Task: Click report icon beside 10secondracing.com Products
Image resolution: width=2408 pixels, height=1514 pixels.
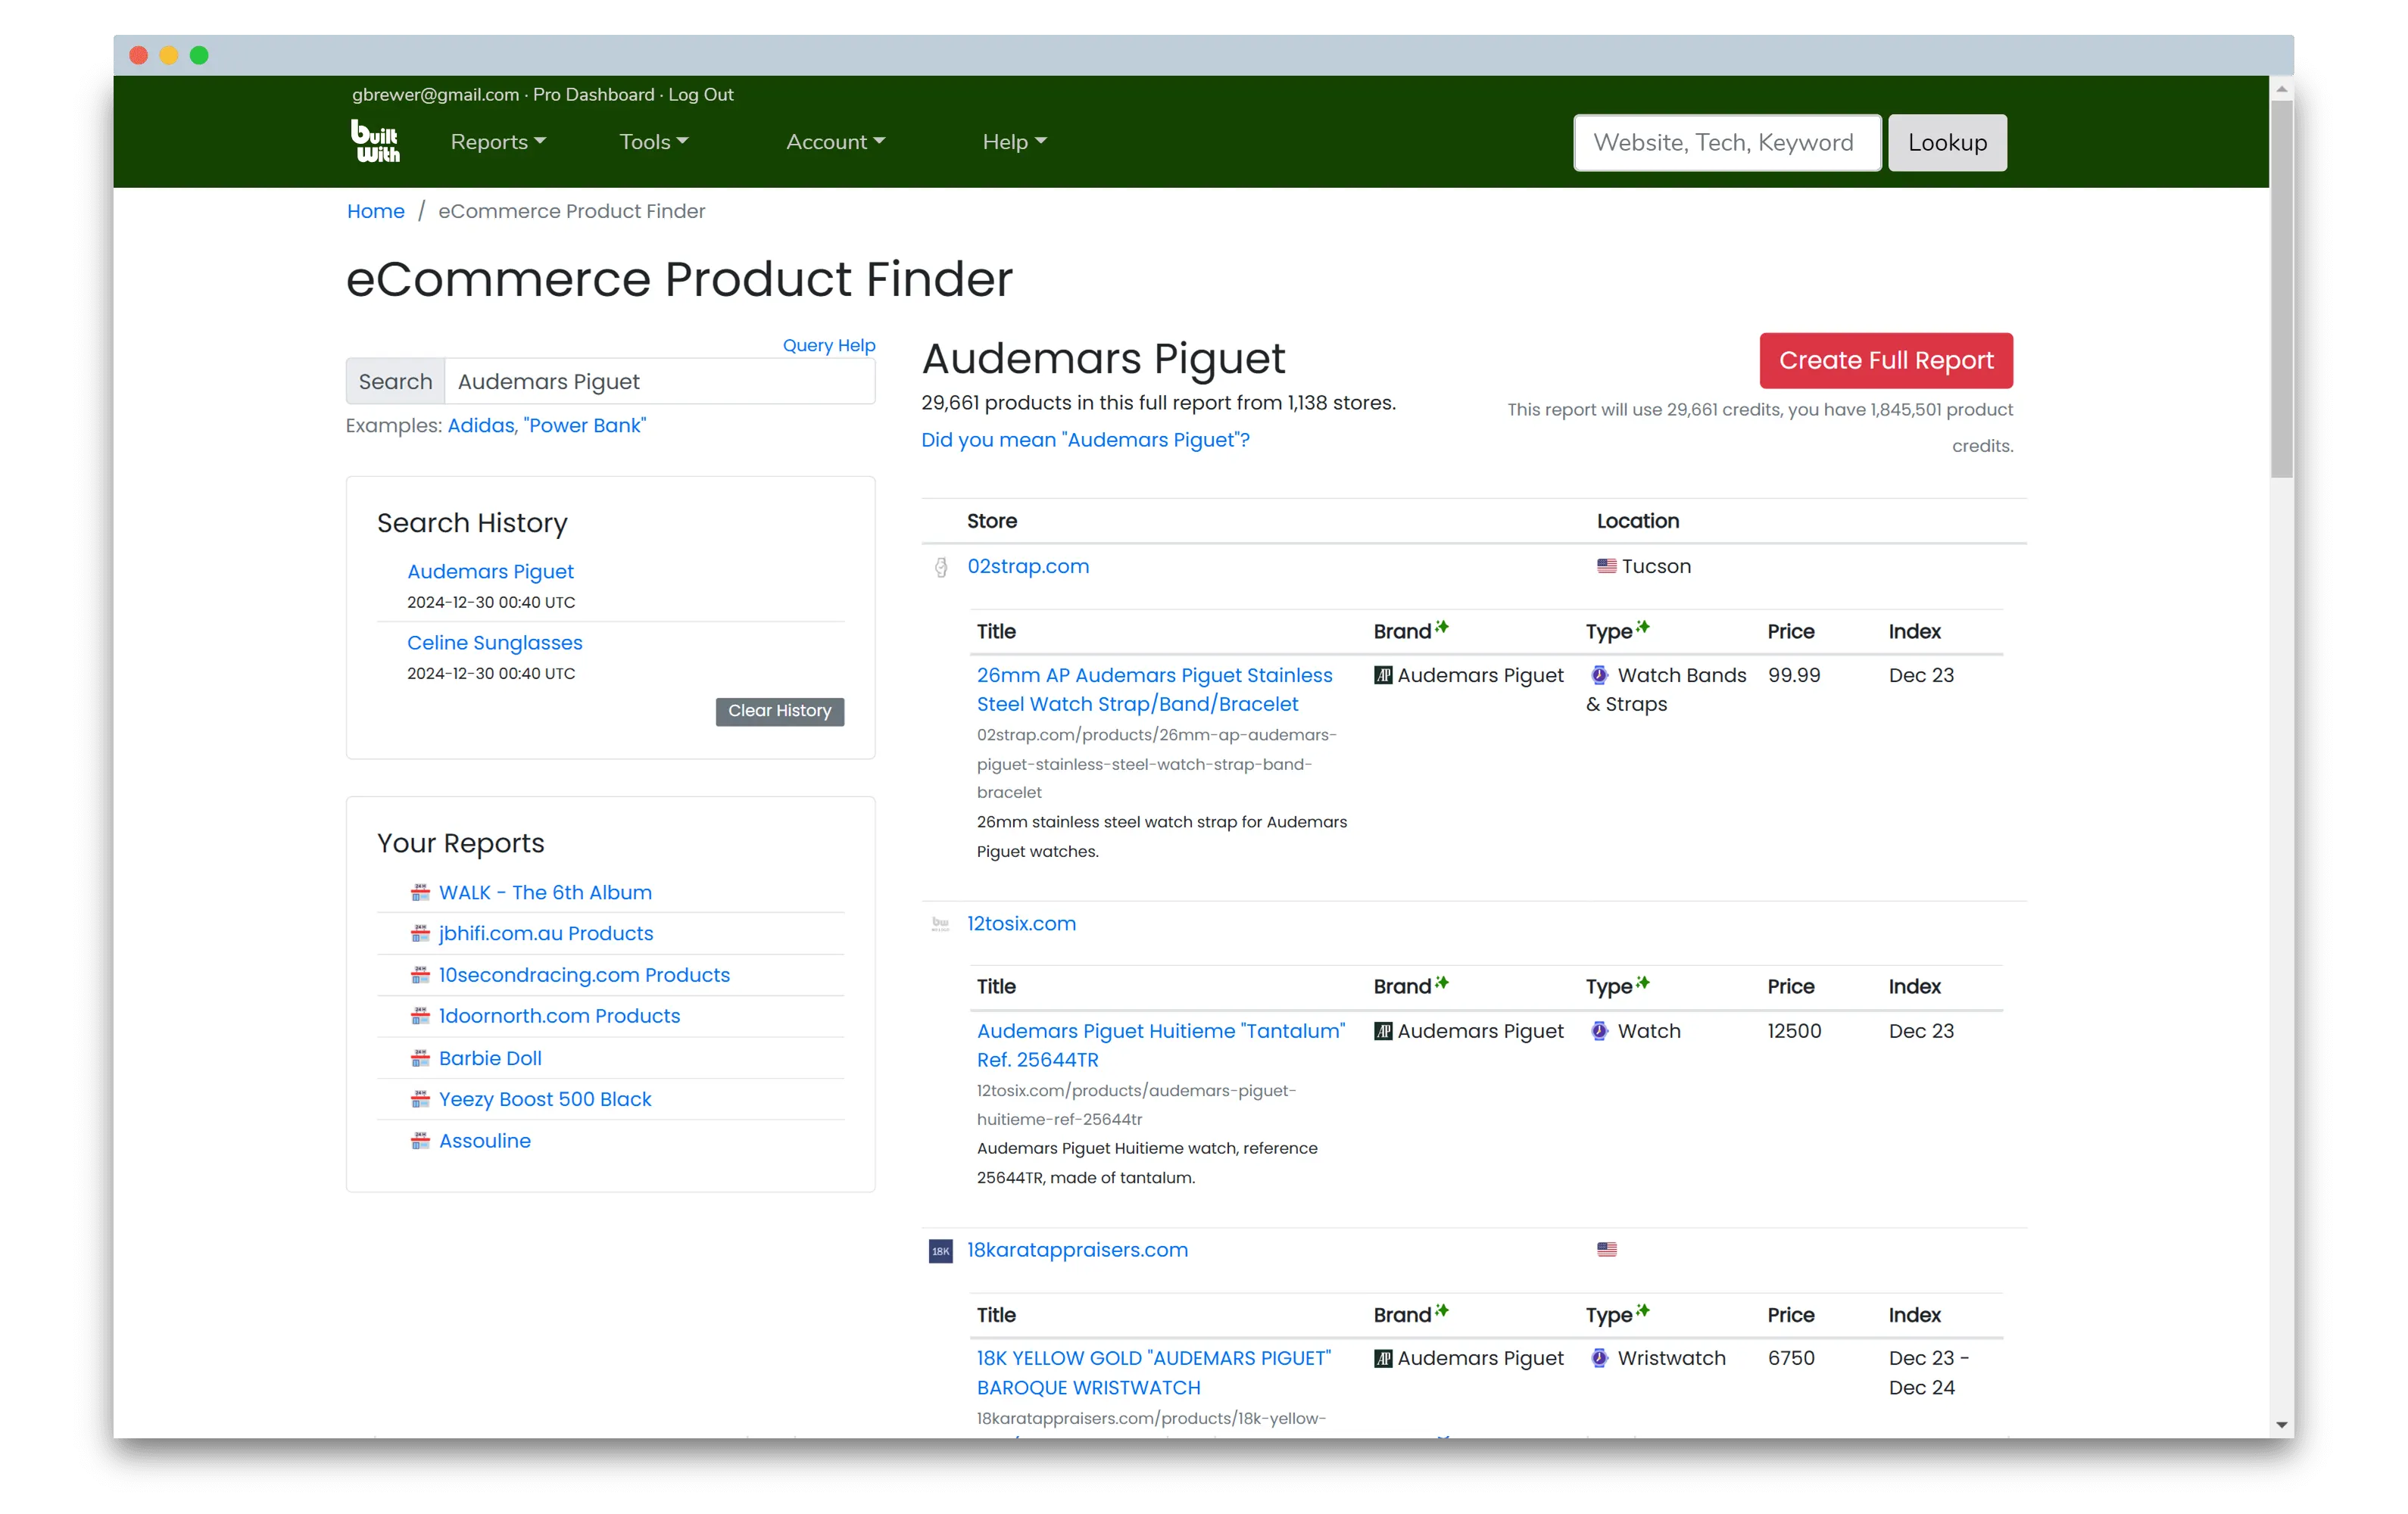Action: [420, 974]
